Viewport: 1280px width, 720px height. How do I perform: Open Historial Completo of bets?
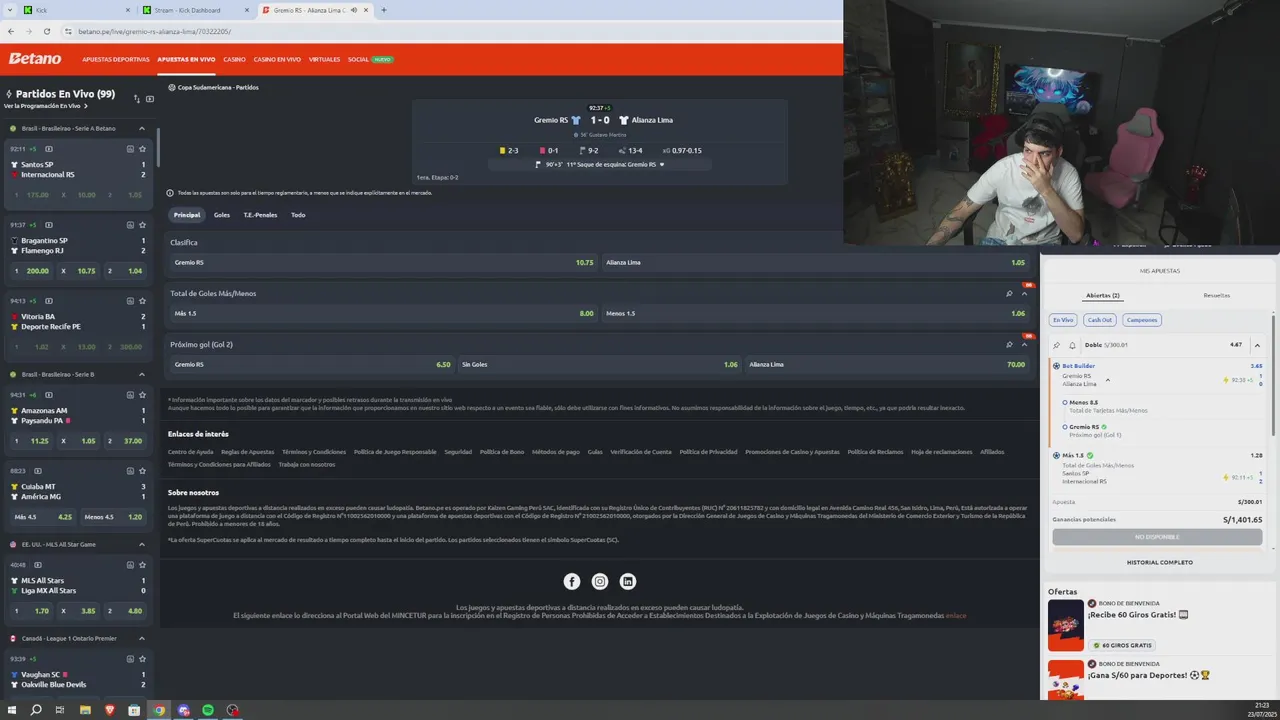coord(1159,563)
